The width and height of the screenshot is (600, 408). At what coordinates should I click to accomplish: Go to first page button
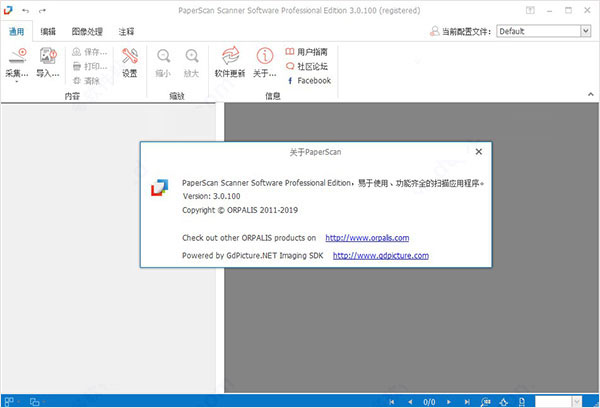tap(391, 402)
